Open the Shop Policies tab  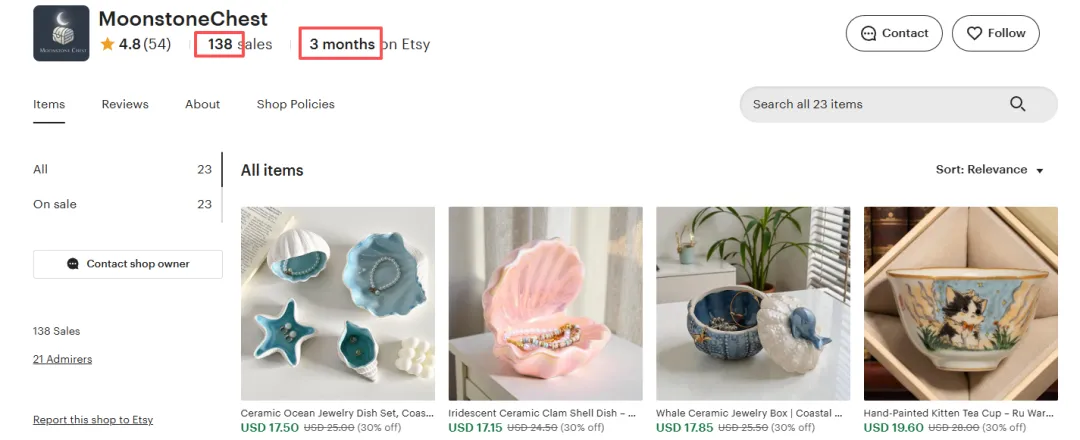pos(295,104)
